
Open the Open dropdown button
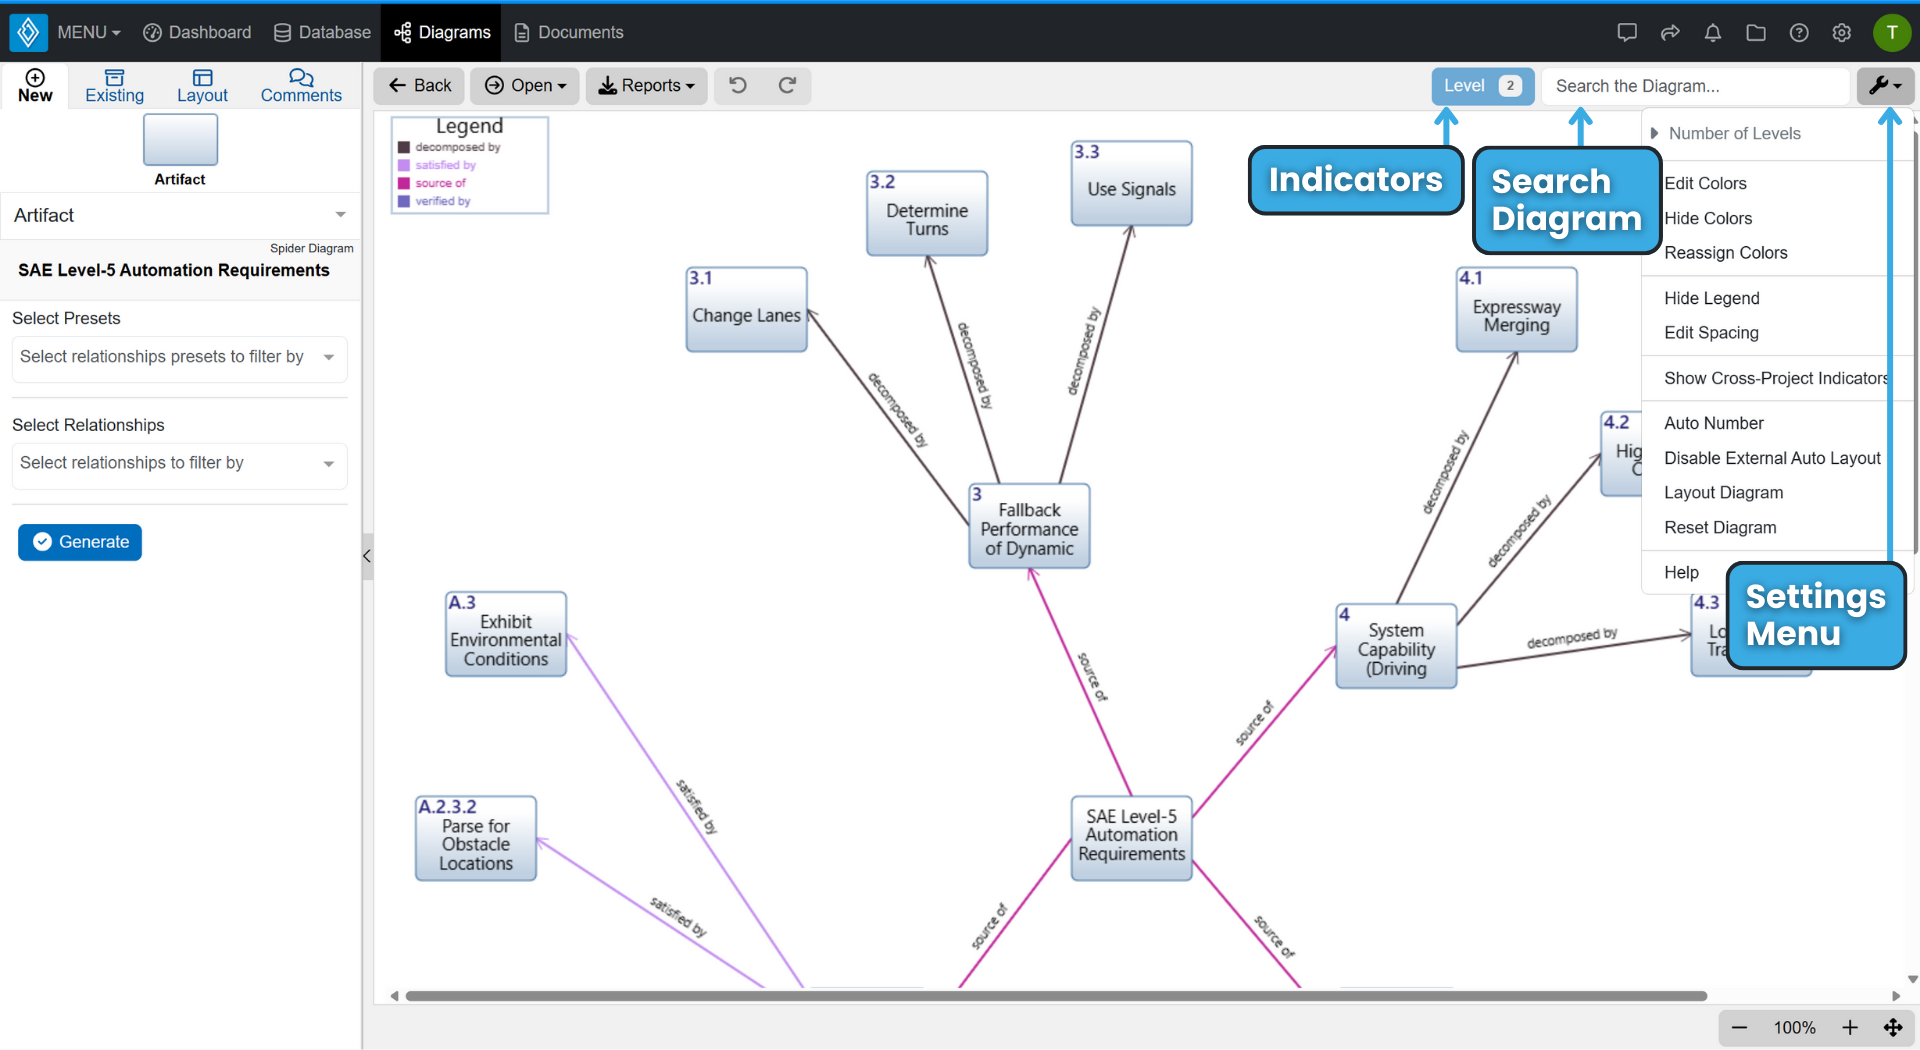[x=525, y=86]
